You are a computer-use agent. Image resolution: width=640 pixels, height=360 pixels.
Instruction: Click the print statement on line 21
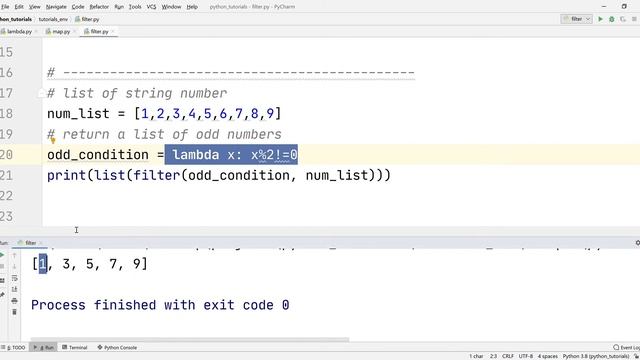coord(219,176)
